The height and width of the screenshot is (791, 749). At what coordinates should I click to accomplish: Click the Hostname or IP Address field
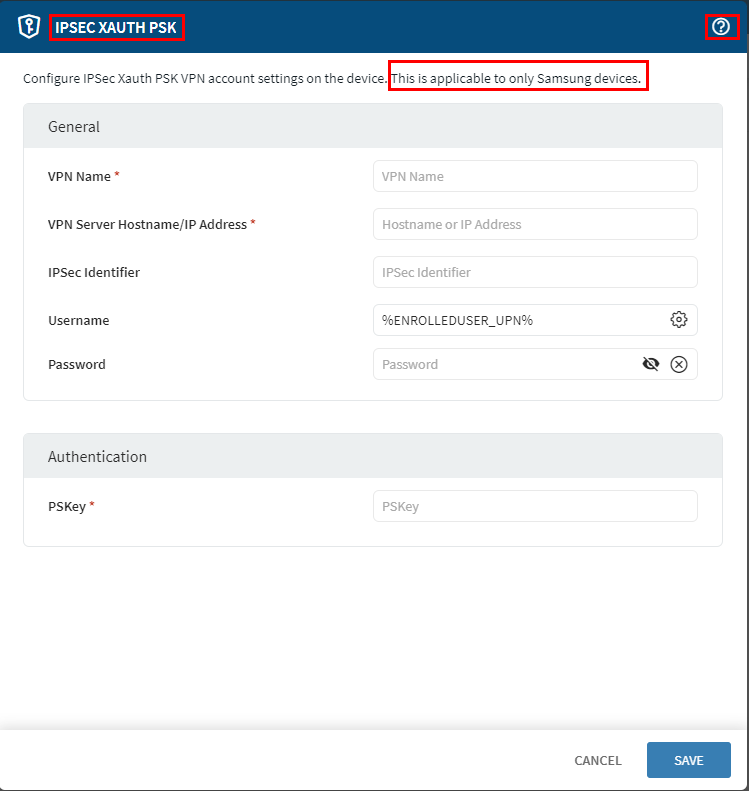pos(535,224)
